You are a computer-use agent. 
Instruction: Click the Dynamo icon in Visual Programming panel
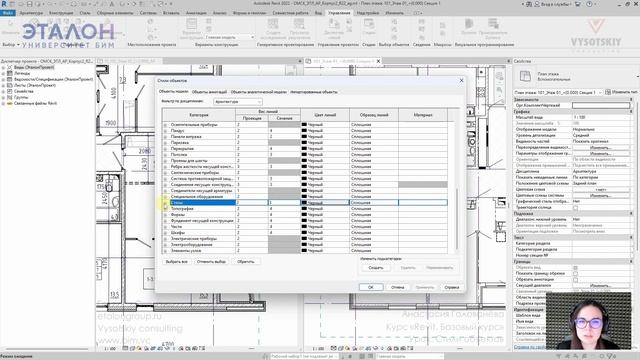(469, 24)
